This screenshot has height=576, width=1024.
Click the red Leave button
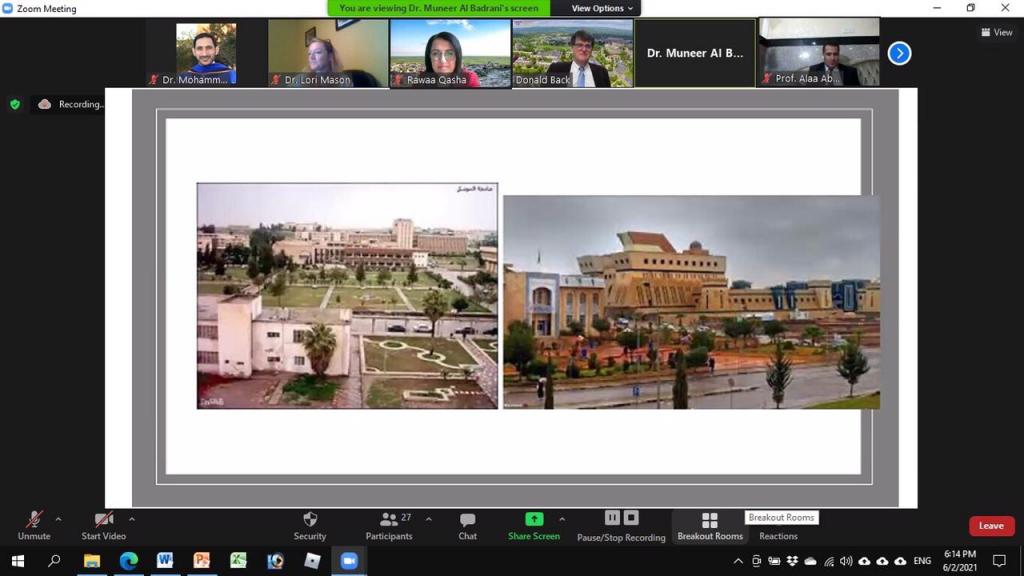click(x=991, y=526)
